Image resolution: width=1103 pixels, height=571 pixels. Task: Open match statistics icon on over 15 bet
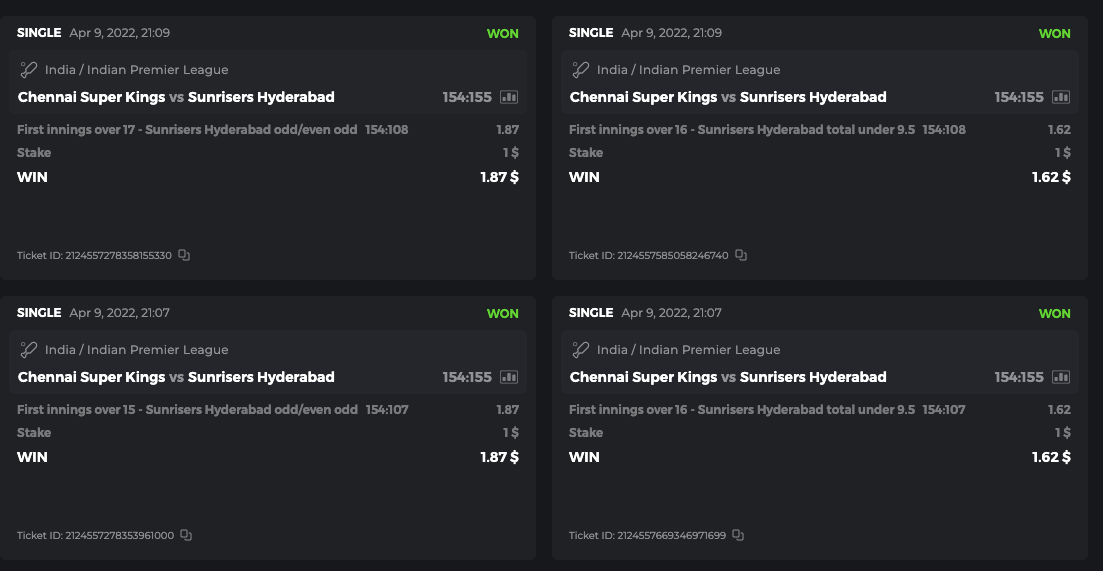pyautogui.click(x=509, y=377)
